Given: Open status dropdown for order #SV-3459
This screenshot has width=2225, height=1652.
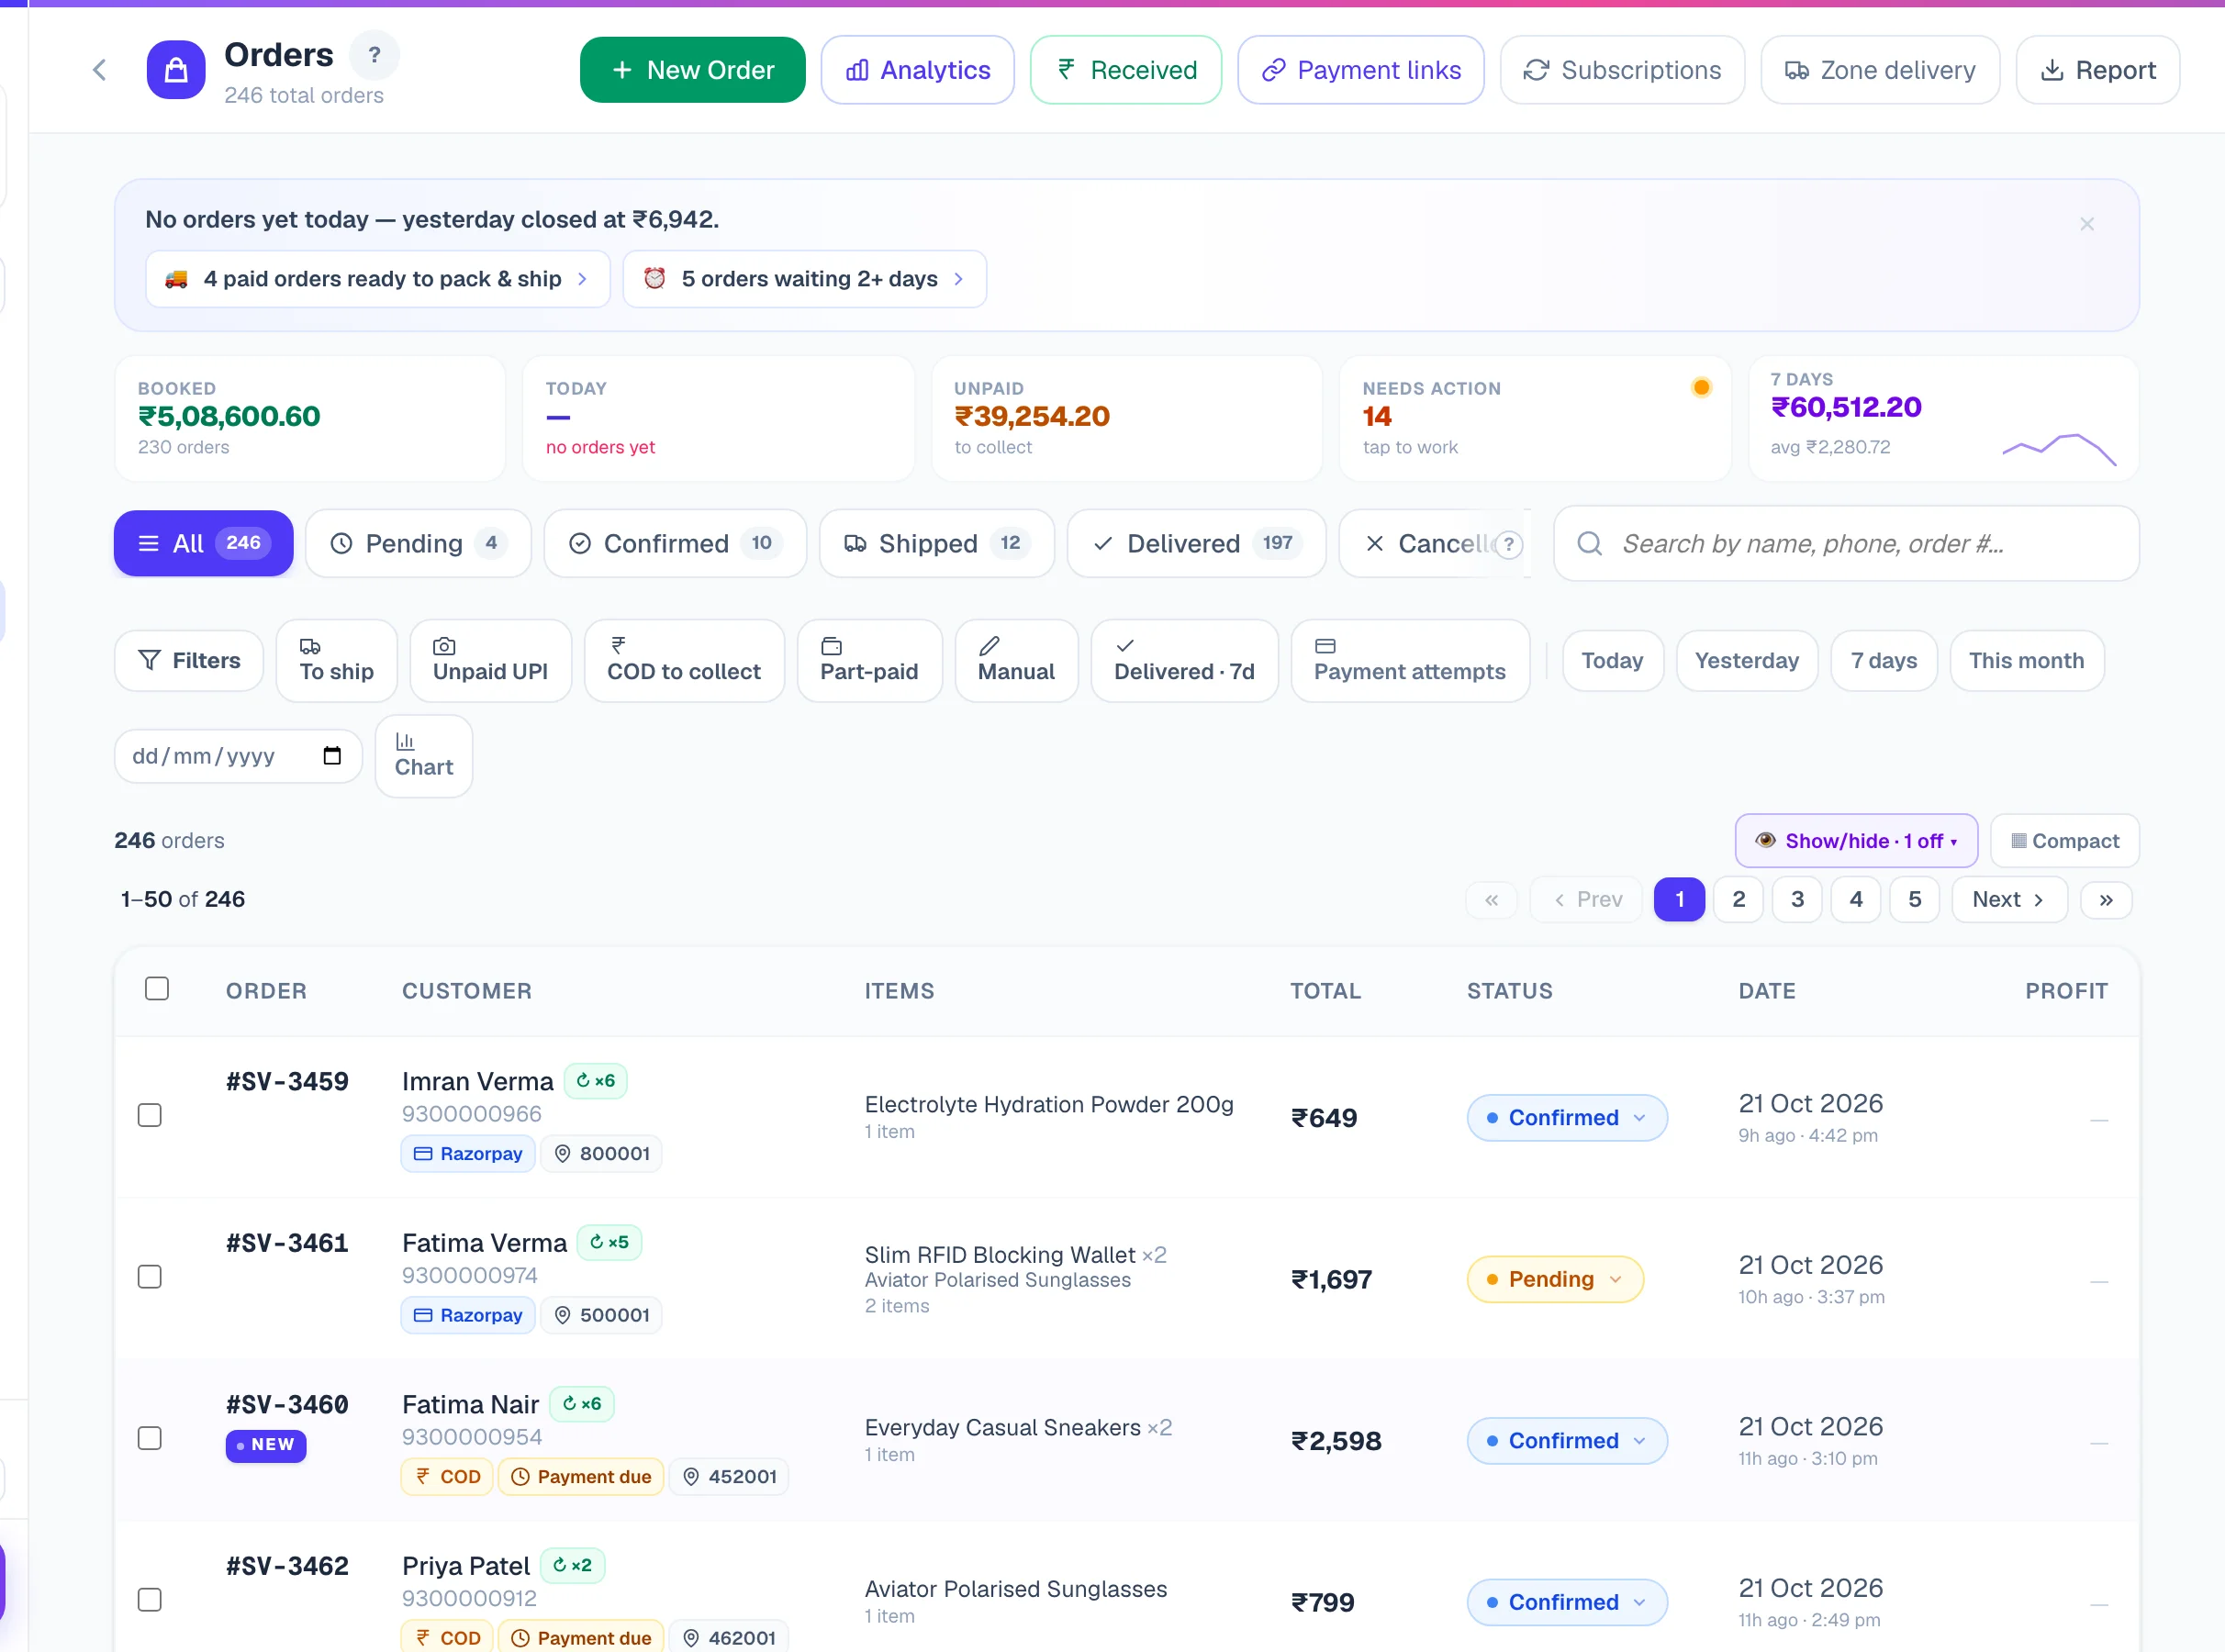Looking at the screenshot, I should (x=1566, y=1118).
